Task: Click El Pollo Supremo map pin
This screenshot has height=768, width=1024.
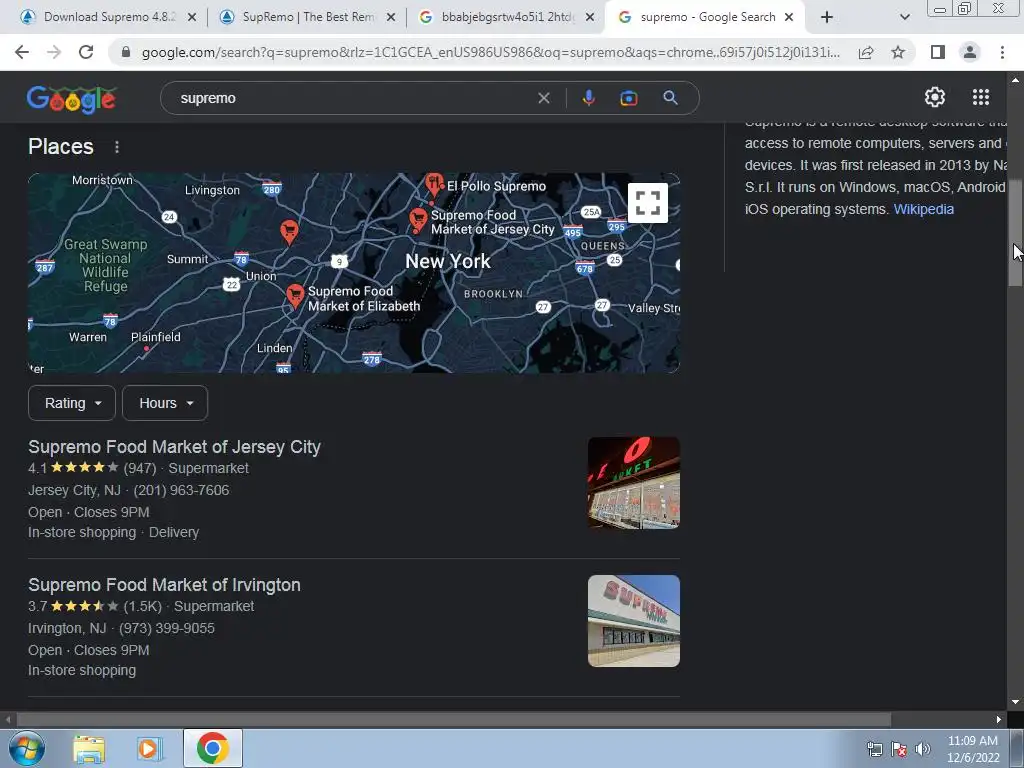Action: click(x=434, y=184)
